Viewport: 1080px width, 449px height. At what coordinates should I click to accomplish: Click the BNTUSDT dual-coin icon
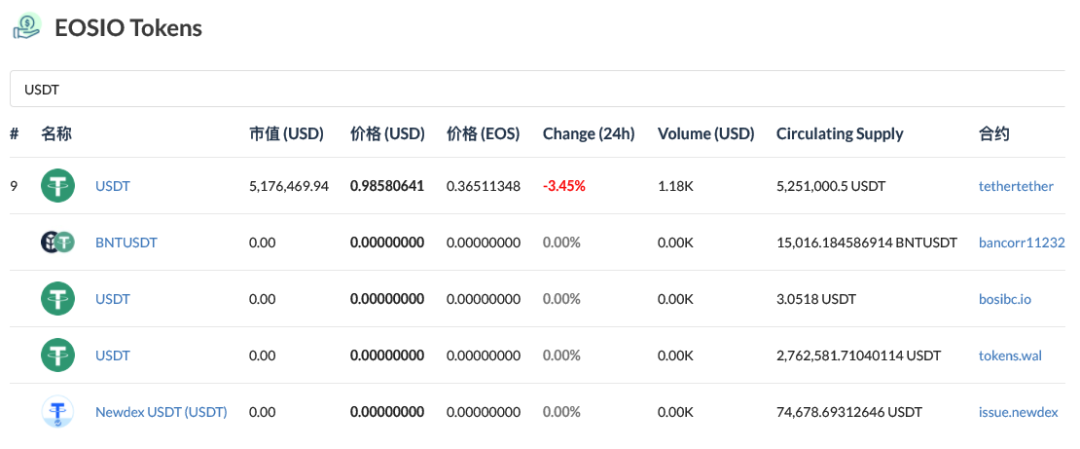coord(58,242)
